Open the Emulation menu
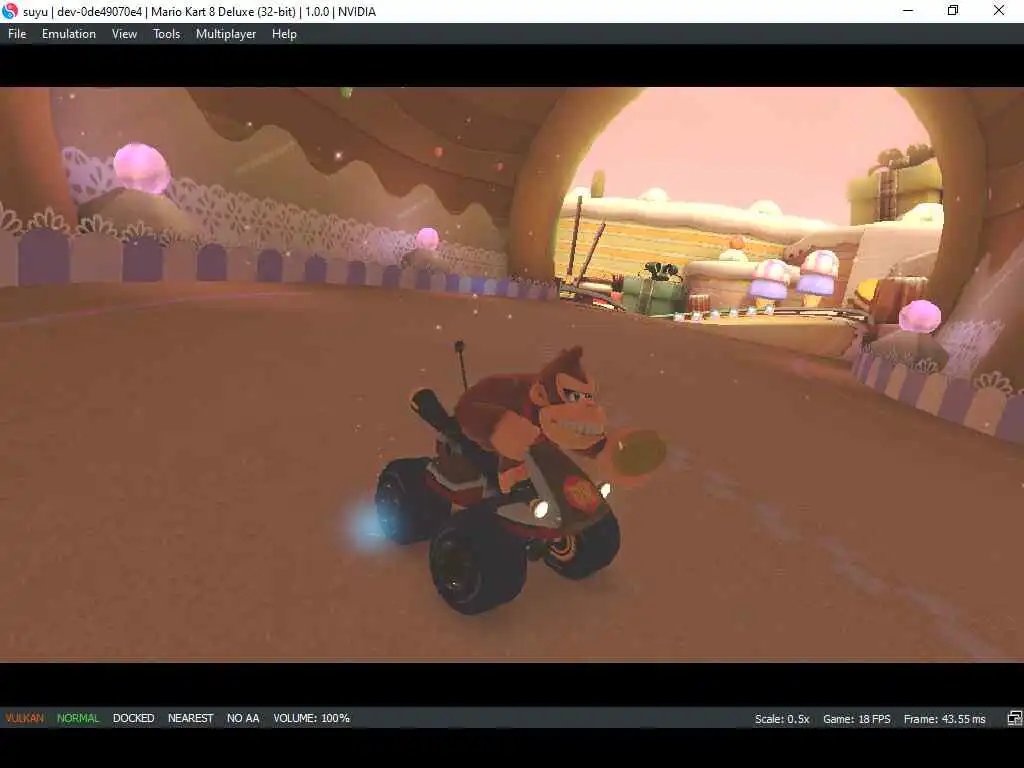This screenshot has height=768, width=1024. 69,34
